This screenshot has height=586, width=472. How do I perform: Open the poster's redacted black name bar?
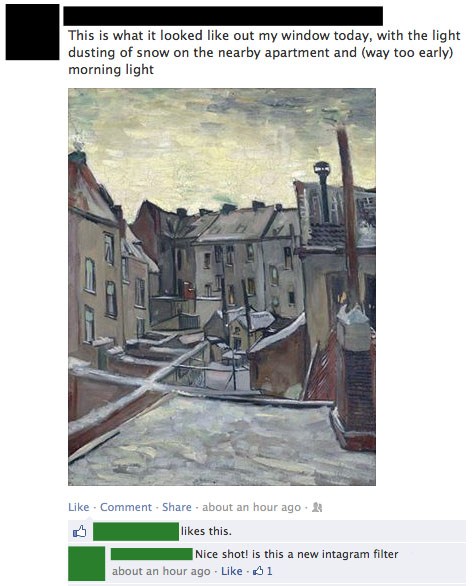(223, 16)
